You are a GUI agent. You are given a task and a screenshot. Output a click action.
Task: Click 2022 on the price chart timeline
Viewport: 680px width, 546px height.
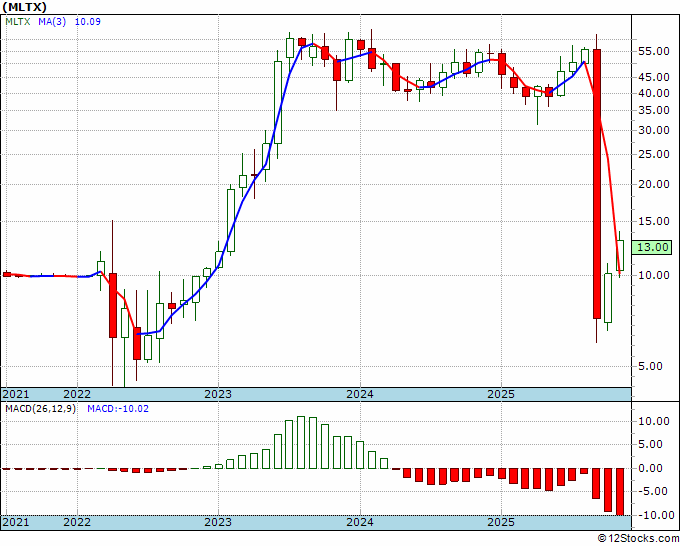pyautogui.click(x=77, y=394)
